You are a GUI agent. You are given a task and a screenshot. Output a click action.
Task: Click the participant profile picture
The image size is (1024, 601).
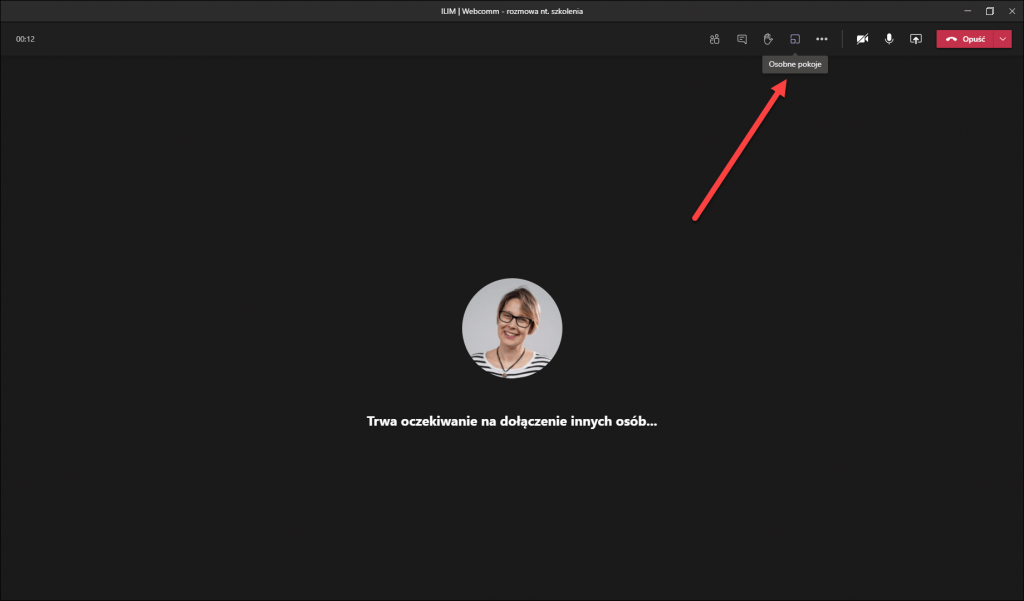(512, 328)
